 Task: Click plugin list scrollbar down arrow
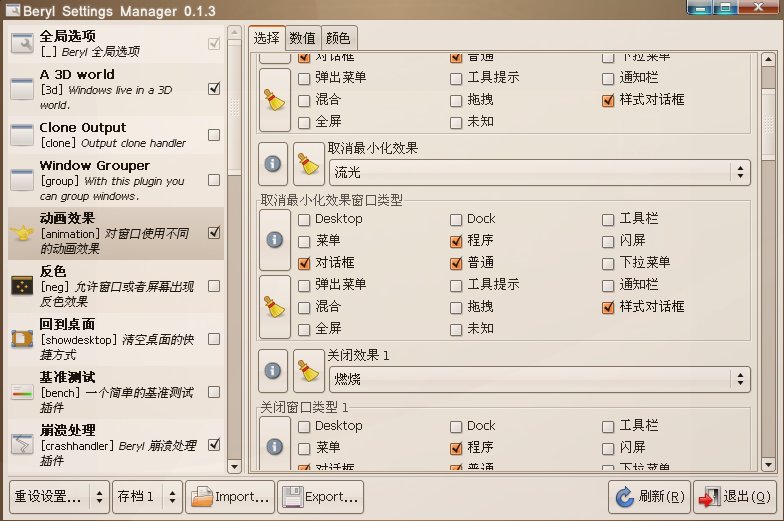click(x=234, y=466)
